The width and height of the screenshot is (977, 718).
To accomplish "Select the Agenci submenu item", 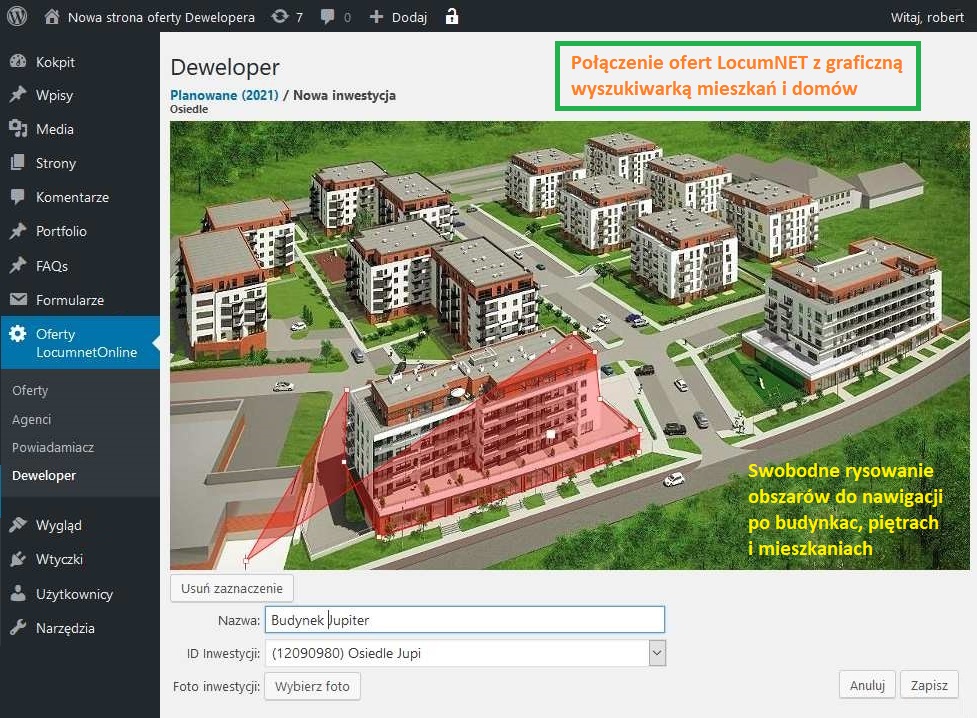I will pos(32,419).
